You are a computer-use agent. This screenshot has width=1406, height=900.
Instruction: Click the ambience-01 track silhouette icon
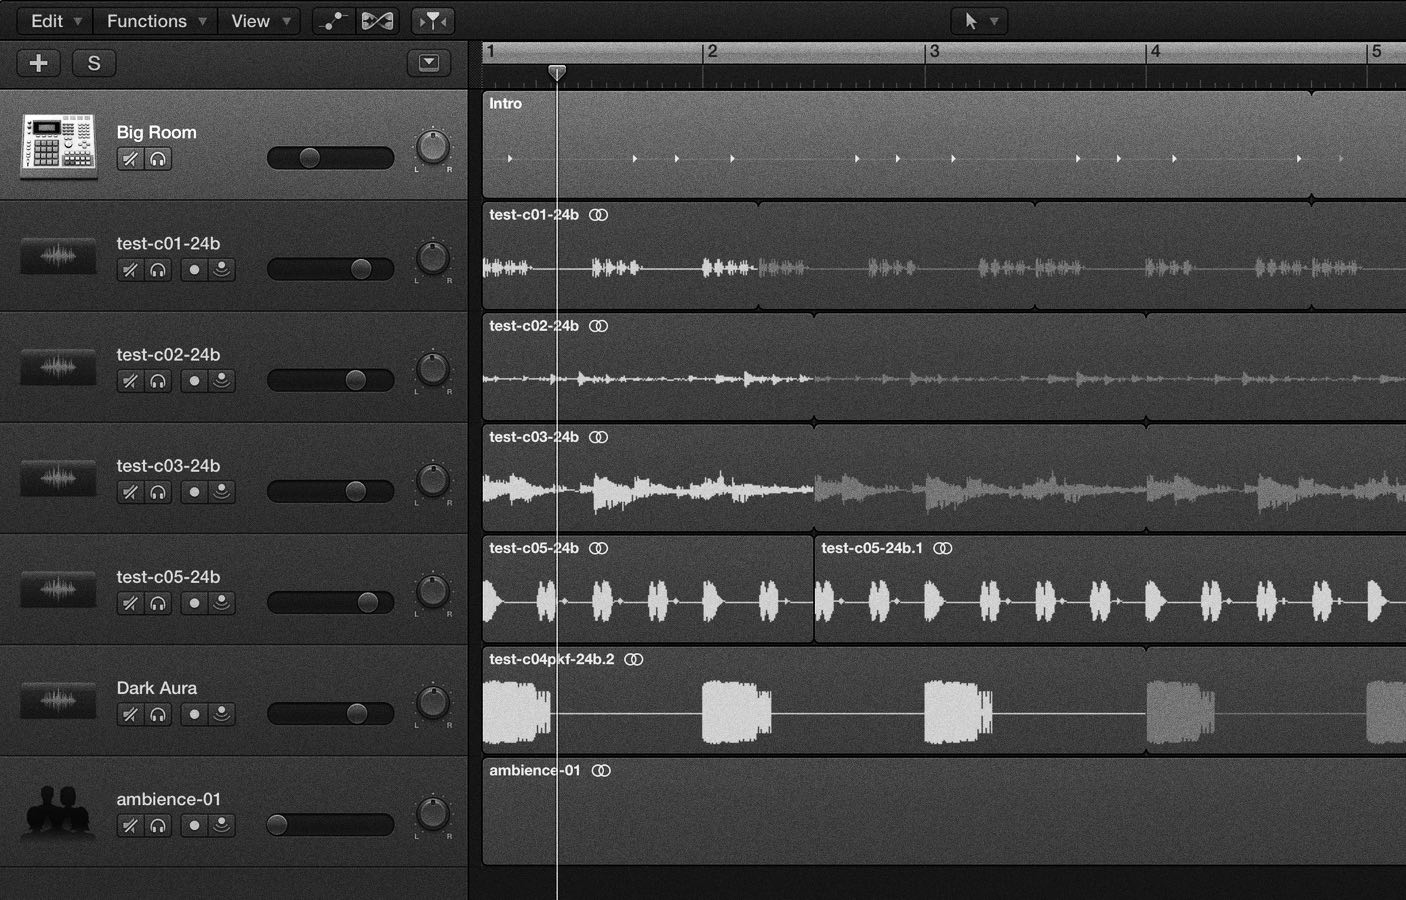tap(59, 811)
